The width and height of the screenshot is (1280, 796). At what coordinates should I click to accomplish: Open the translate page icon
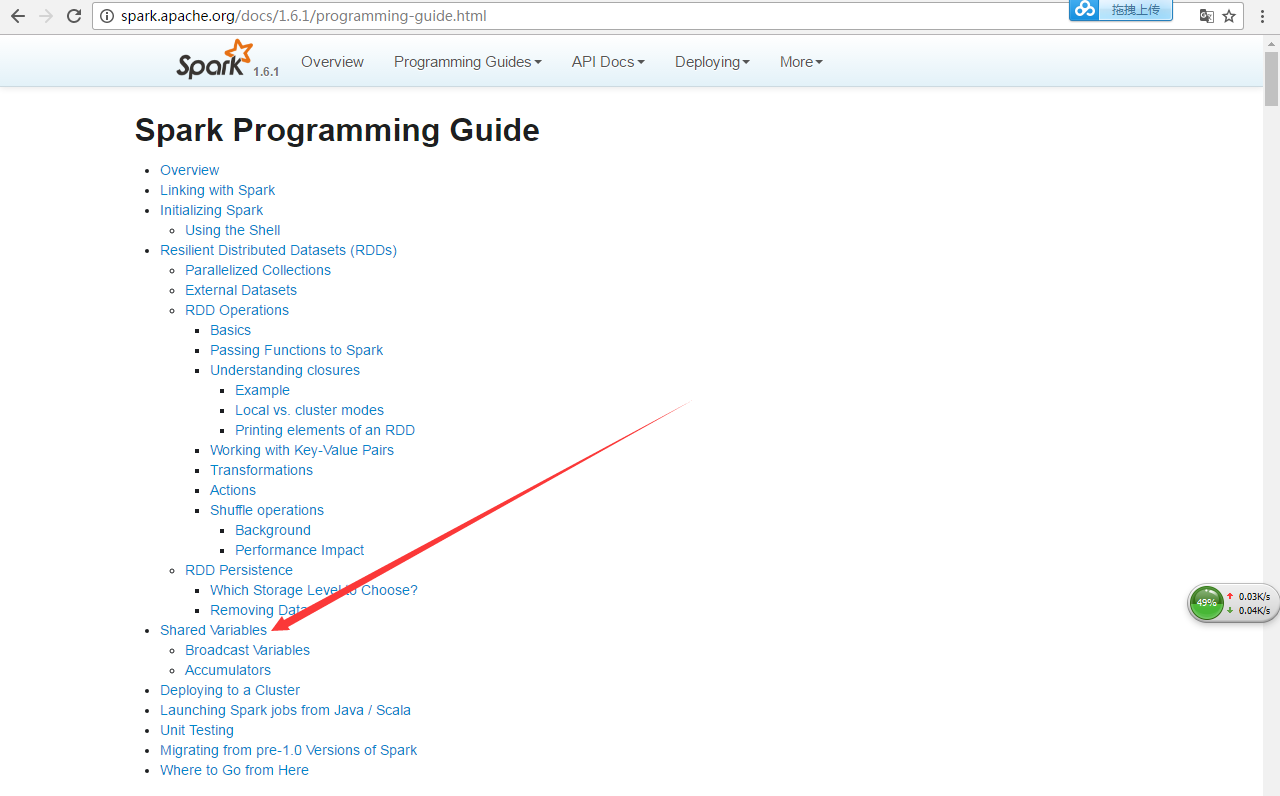(1207, 16)
